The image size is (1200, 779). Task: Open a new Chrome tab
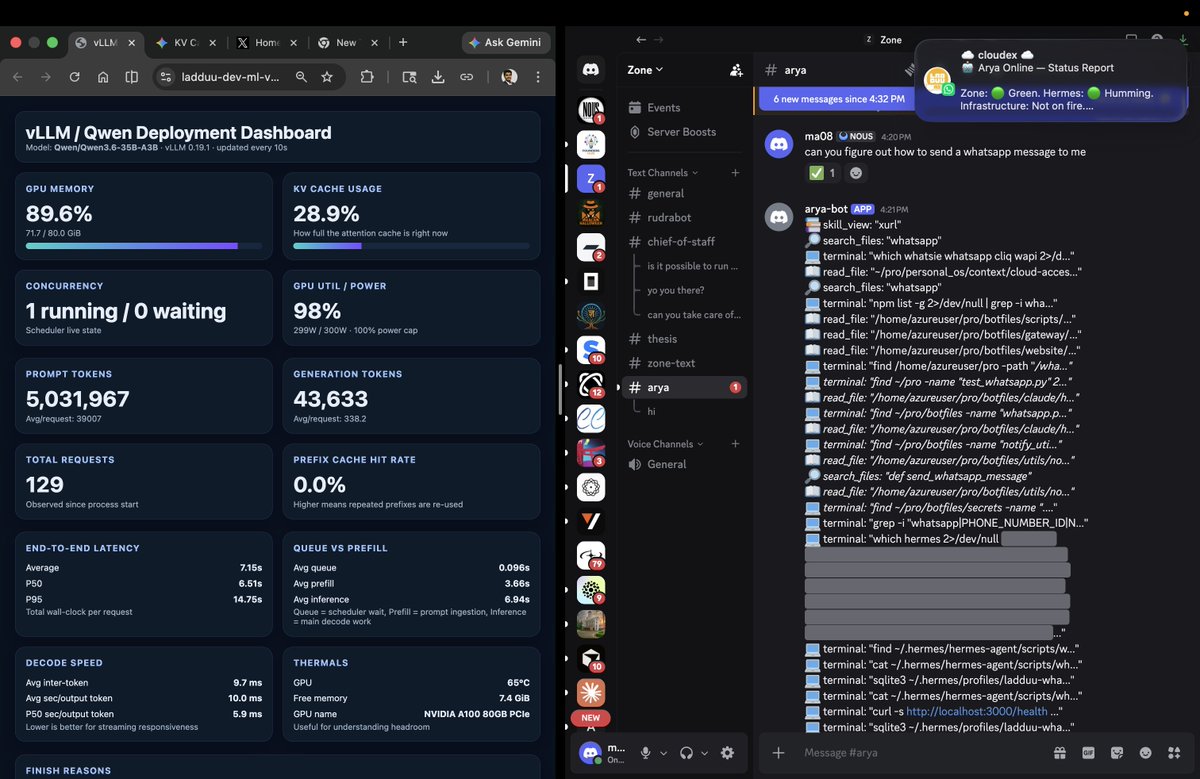[403, 43]
